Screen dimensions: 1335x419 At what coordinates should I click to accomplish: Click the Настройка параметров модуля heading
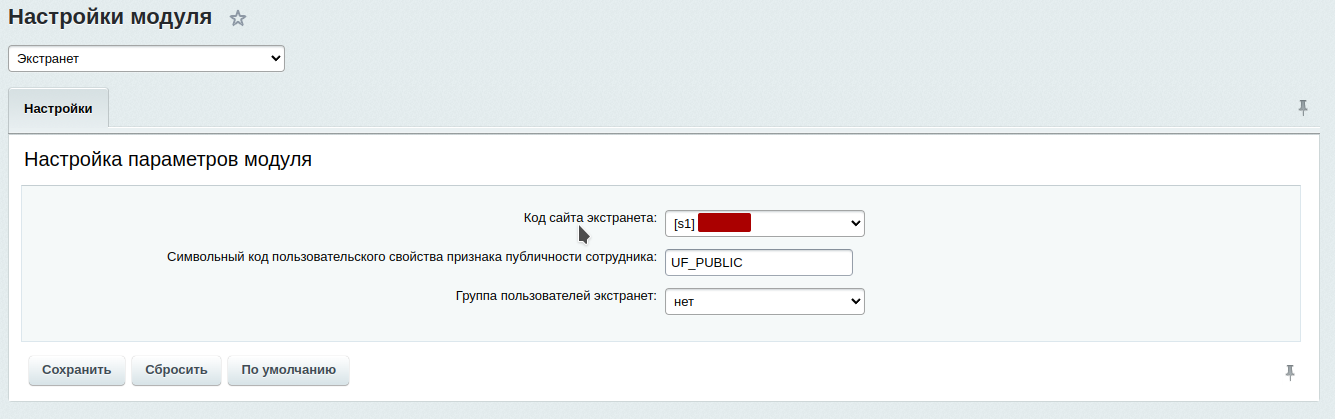pyautogui.click(x=168, y=159)
